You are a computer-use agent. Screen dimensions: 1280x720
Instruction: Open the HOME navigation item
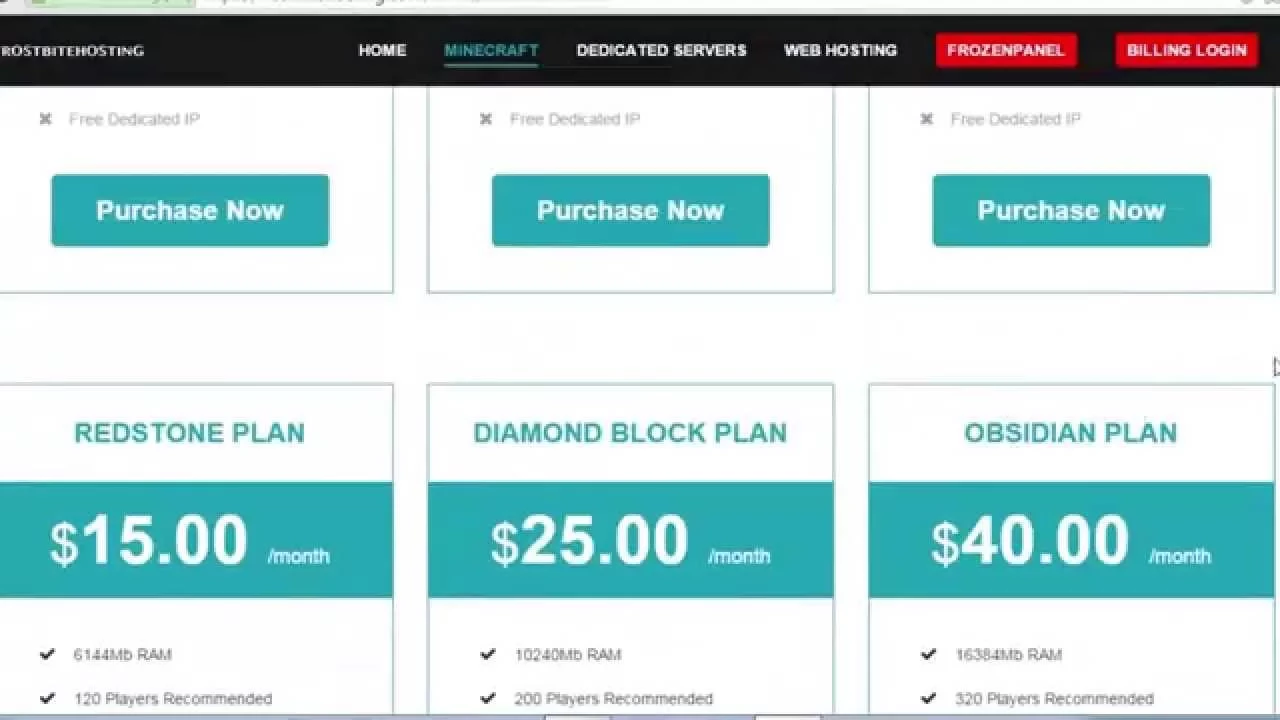tap(382, 50)
